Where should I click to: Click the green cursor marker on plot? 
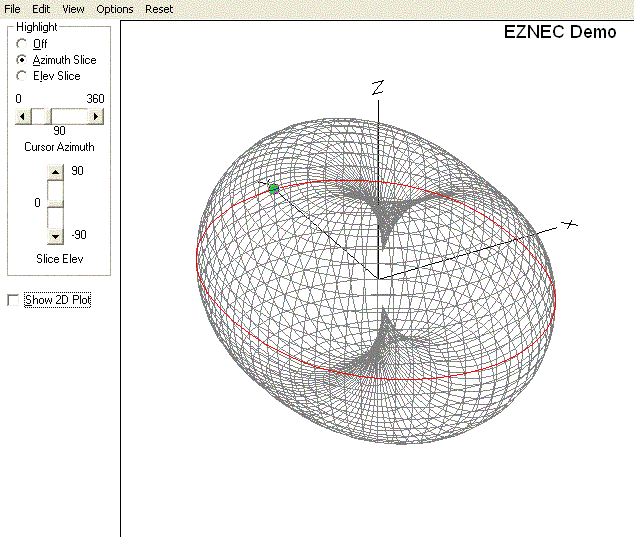[x=273, y=188]
